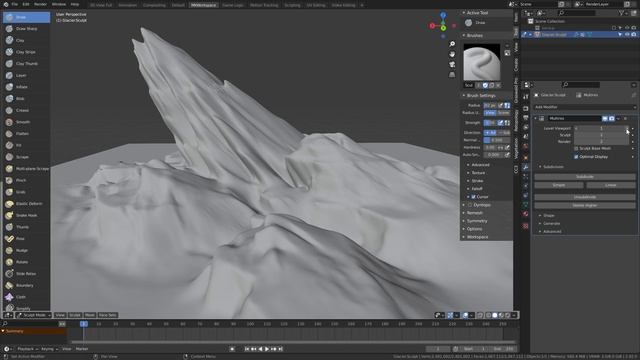Image resolution: width=640 pixels, height=360 pixels.
Task: Click the viewport pan hand icon
Action: point(452,54)
